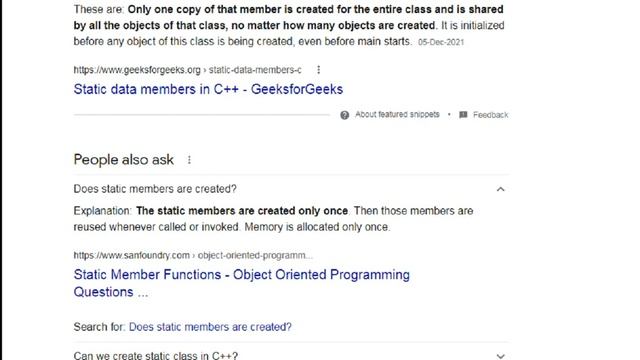Click the Feedback flag icon
The height and width of the screenshot is (360, 640).
(x=463, y=115)
